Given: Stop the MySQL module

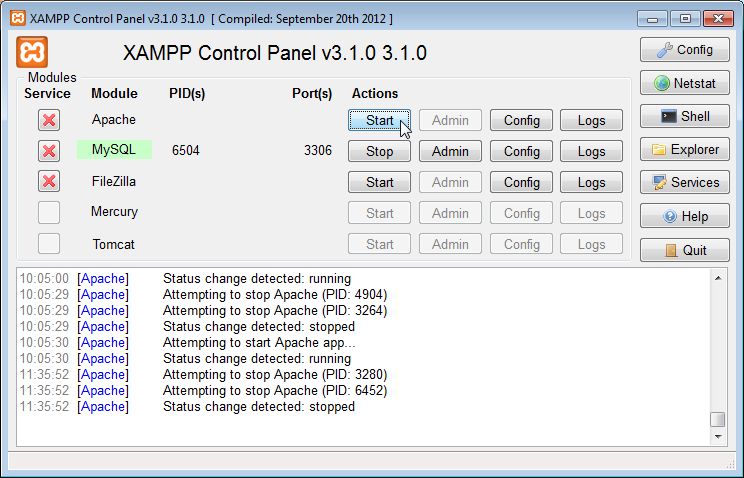Looking at the screenshot, I should [x=379, y=151].
